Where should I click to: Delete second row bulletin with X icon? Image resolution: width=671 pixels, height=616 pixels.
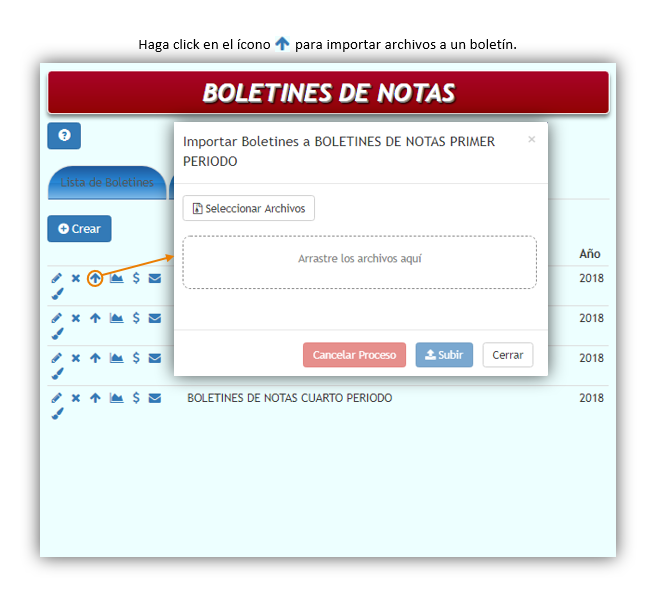[x=76, y=318]
